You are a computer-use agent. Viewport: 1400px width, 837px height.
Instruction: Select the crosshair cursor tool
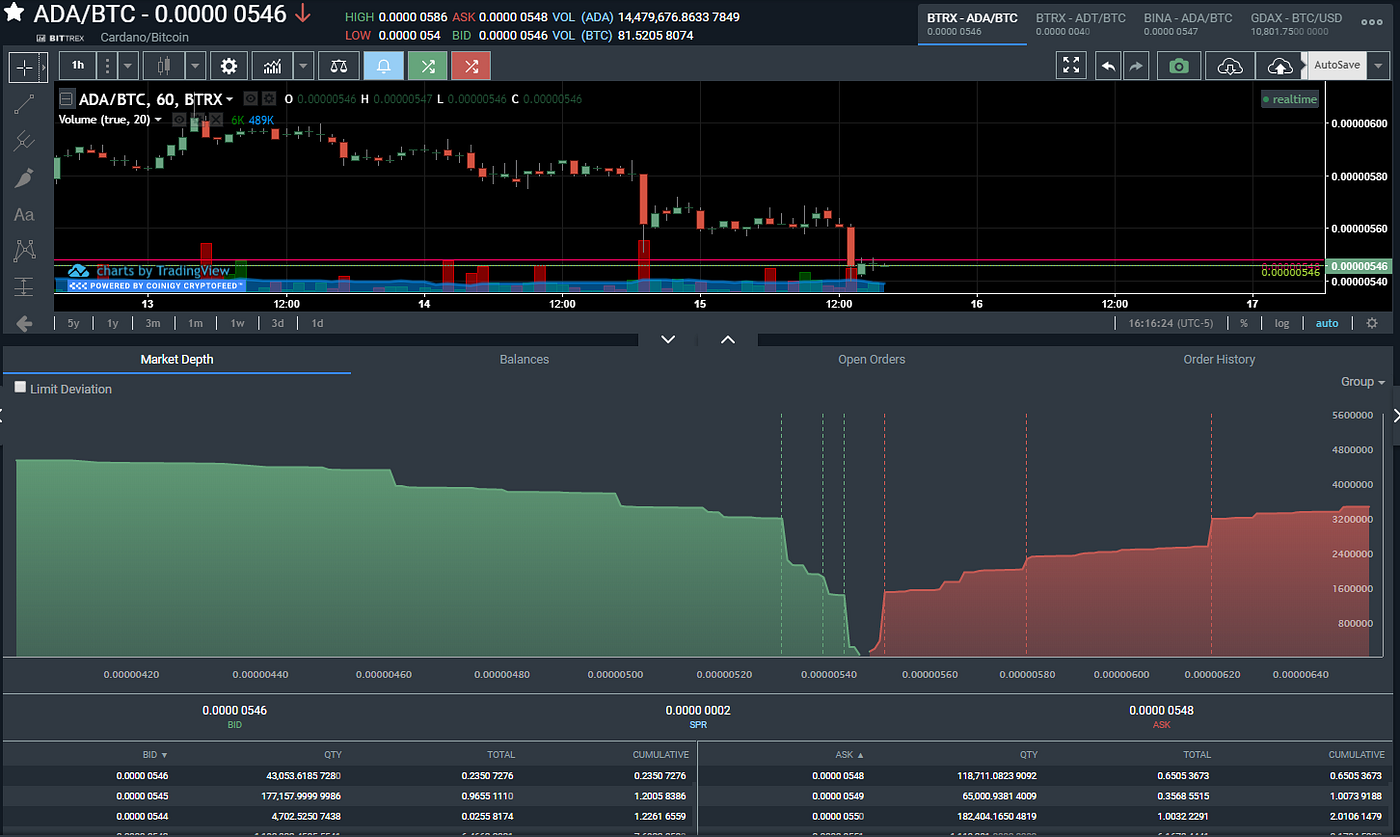[24, 67]
